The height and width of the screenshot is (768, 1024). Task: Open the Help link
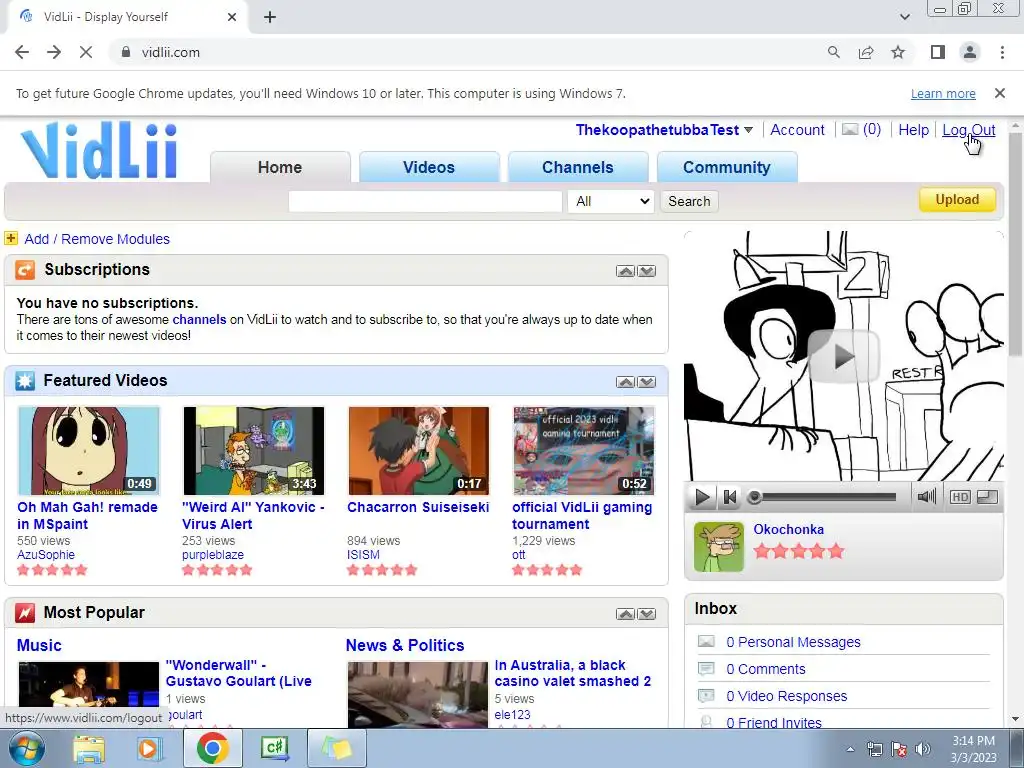(913, 130)
